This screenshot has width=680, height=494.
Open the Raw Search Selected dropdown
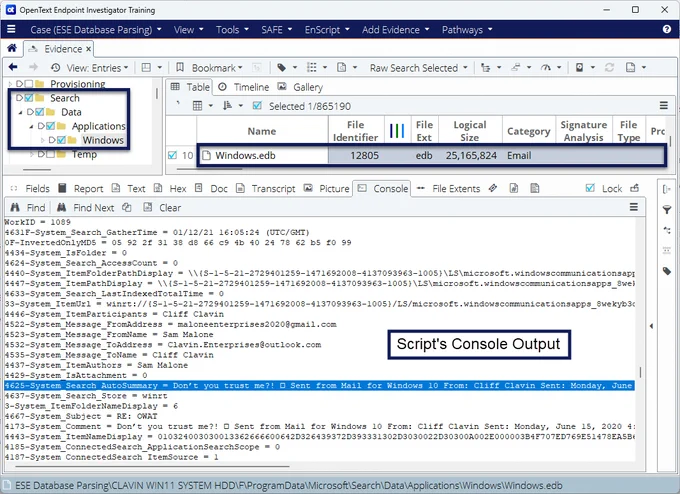[418, 68]
